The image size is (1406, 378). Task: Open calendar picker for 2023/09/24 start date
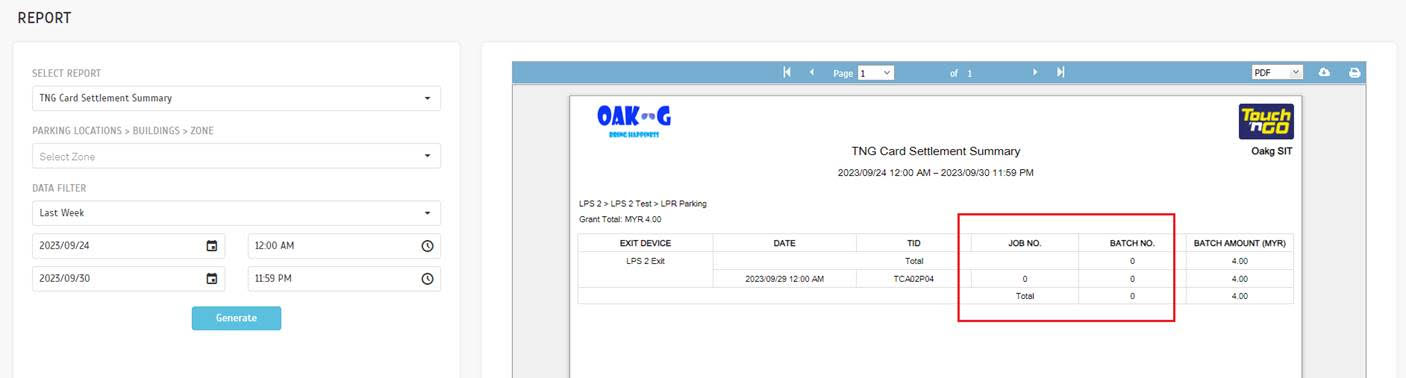pos(211,246)
